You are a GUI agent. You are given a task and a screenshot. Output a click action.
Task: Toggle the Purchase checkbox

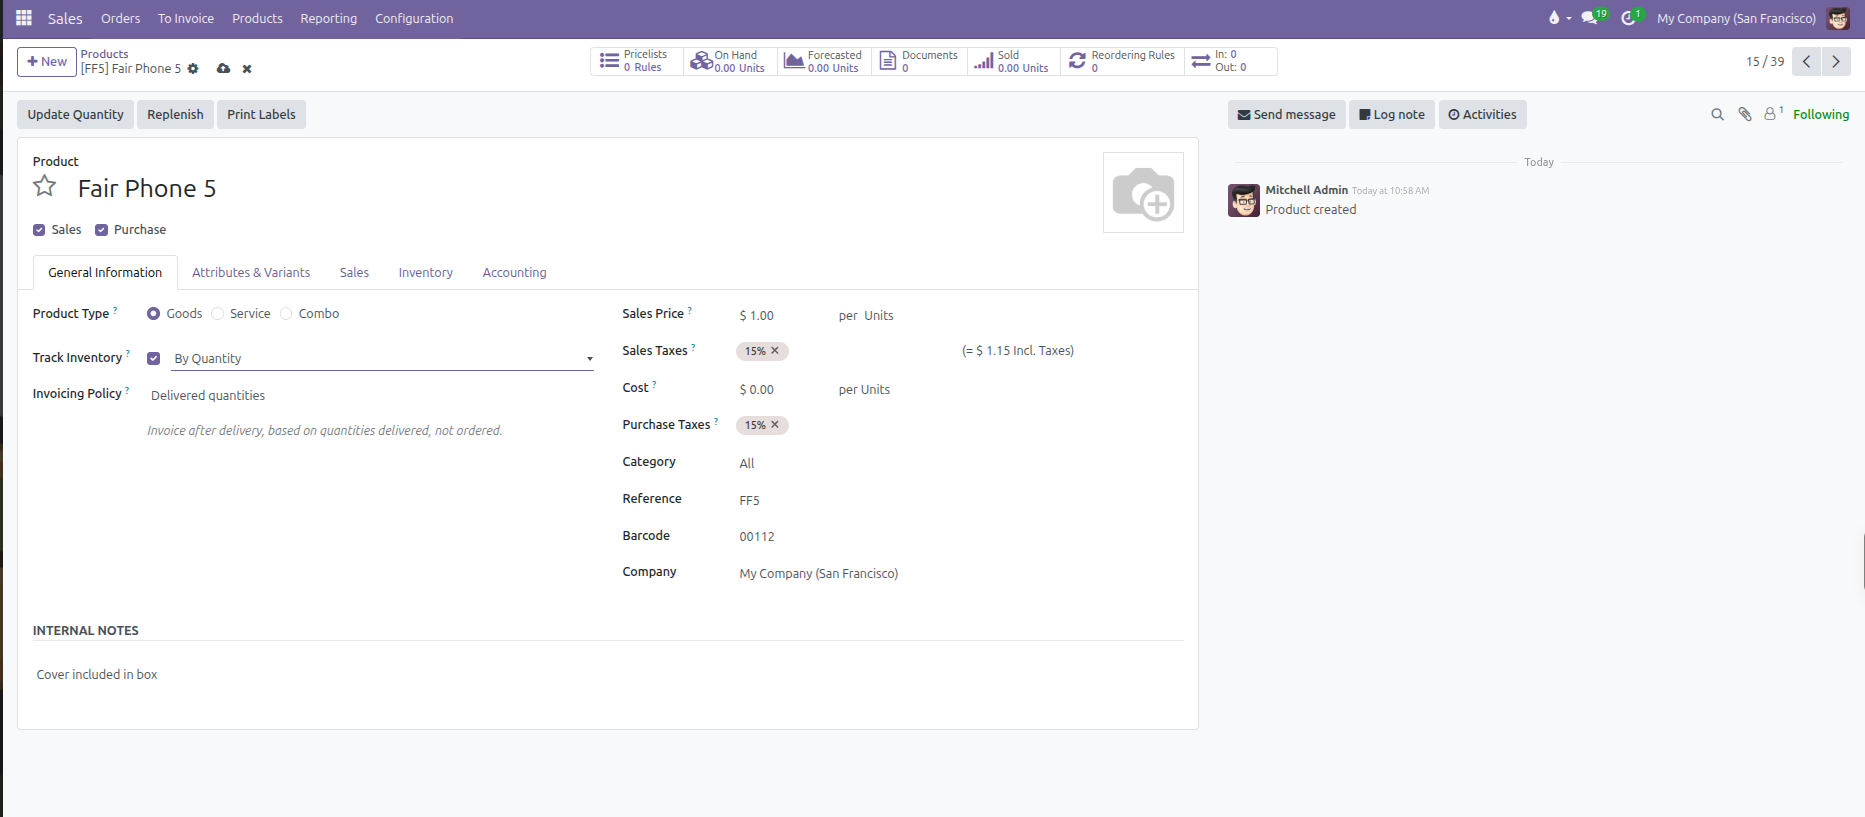click(x=101, y=230)
